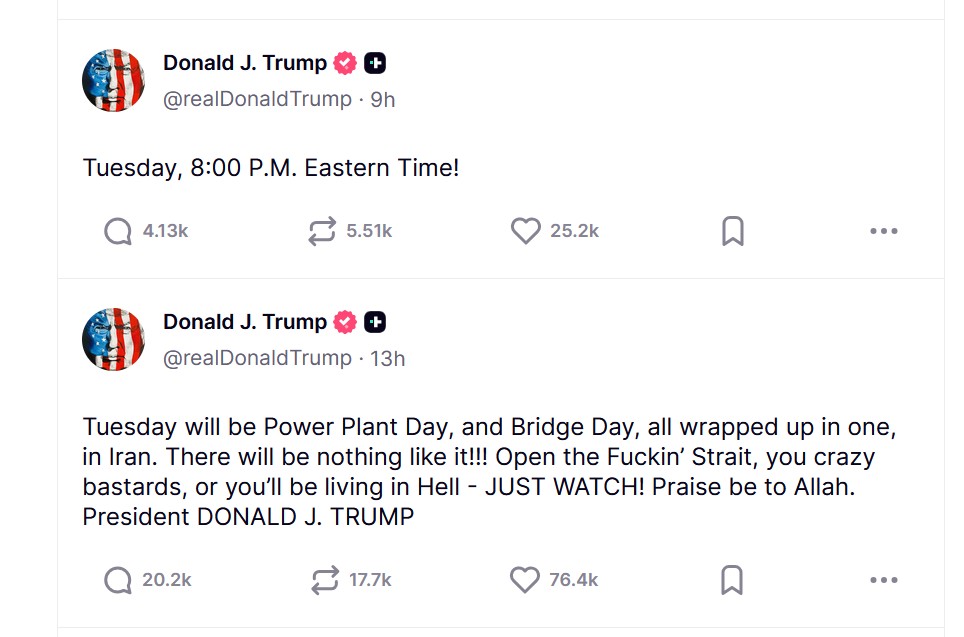Open the @realDonaldTrump handle on 9h post

pos(257,99)
